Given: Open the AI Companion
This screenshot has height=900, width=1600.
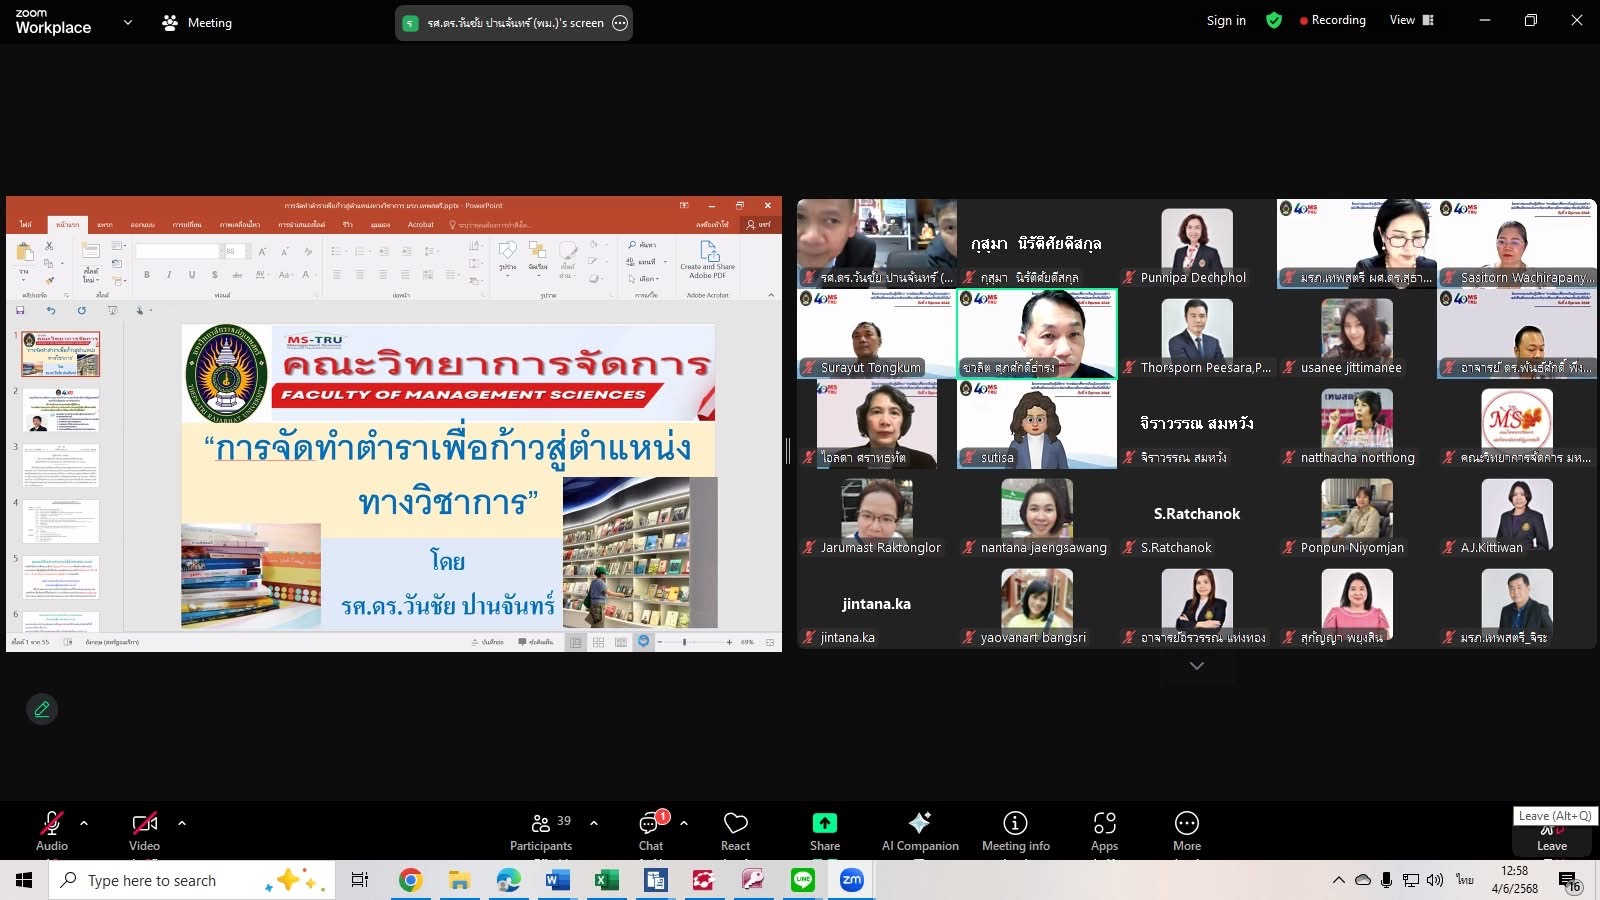Looking at the screenshot, I should tap(919, 831).
